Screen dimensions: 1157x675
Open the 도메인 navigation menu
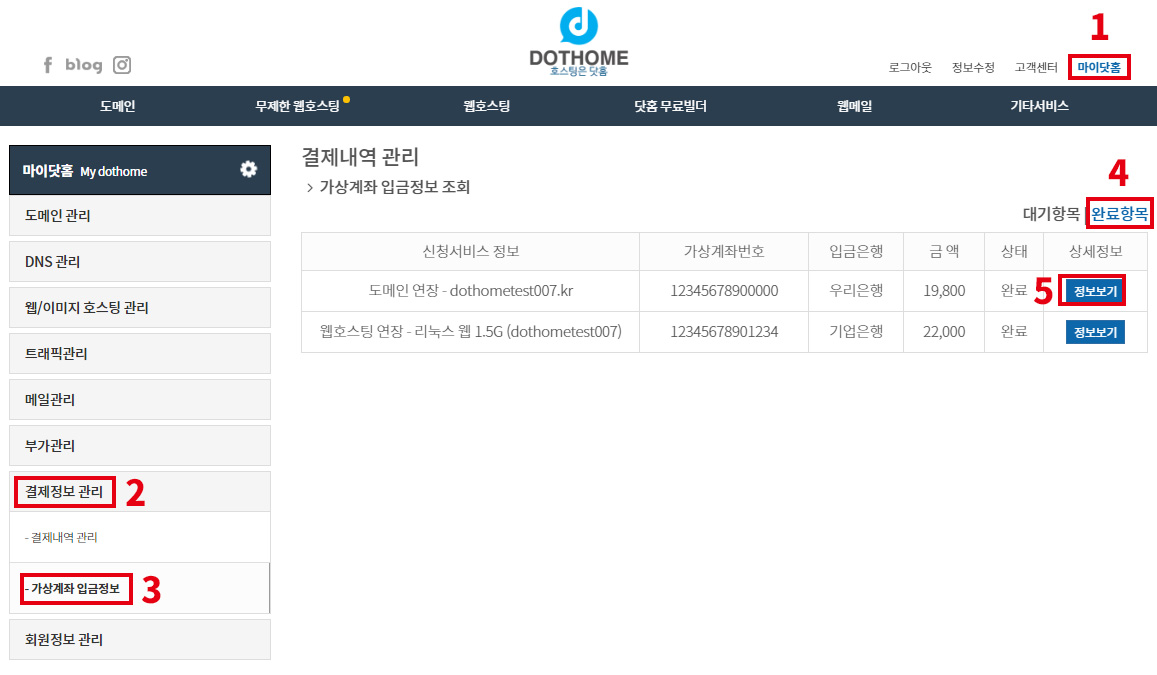pos(118,106)
